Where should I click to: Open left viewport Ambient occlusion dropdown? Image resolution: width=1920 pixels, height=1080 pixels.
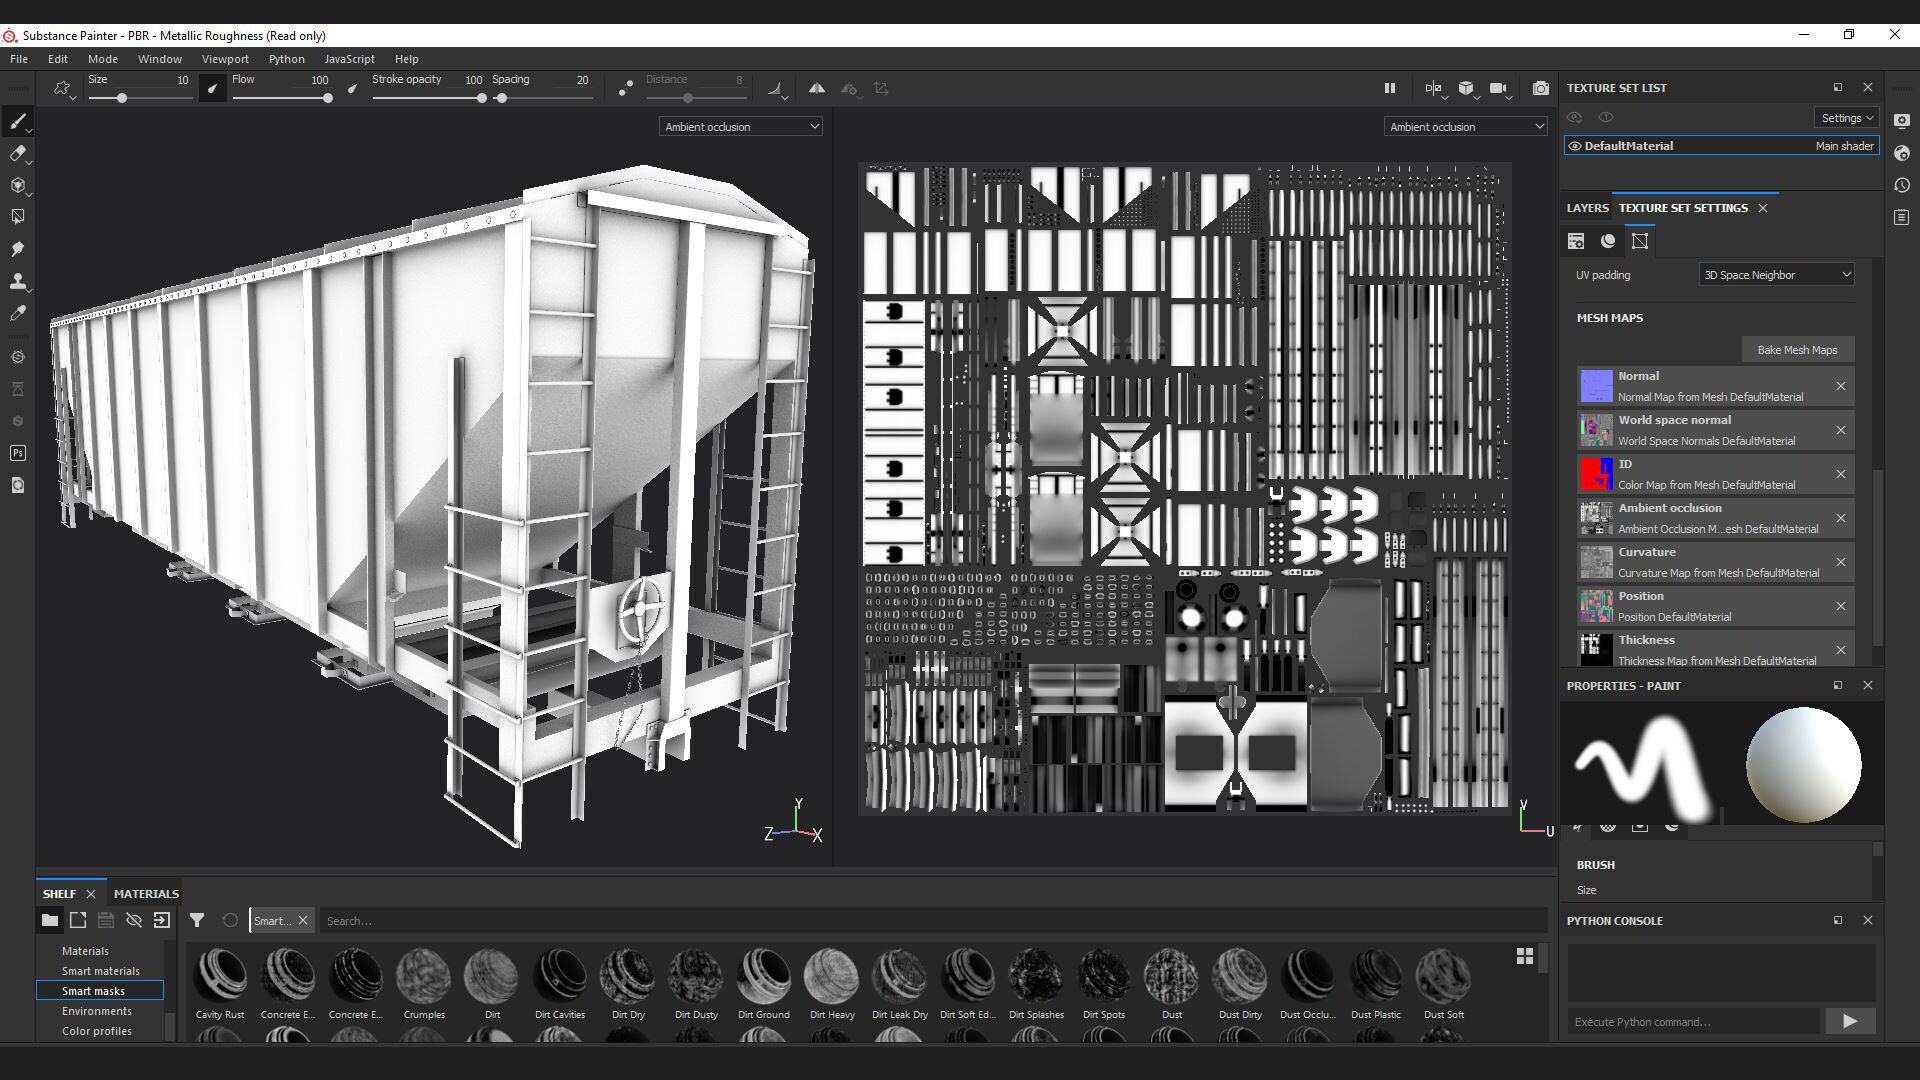click(x=741, y=127)
